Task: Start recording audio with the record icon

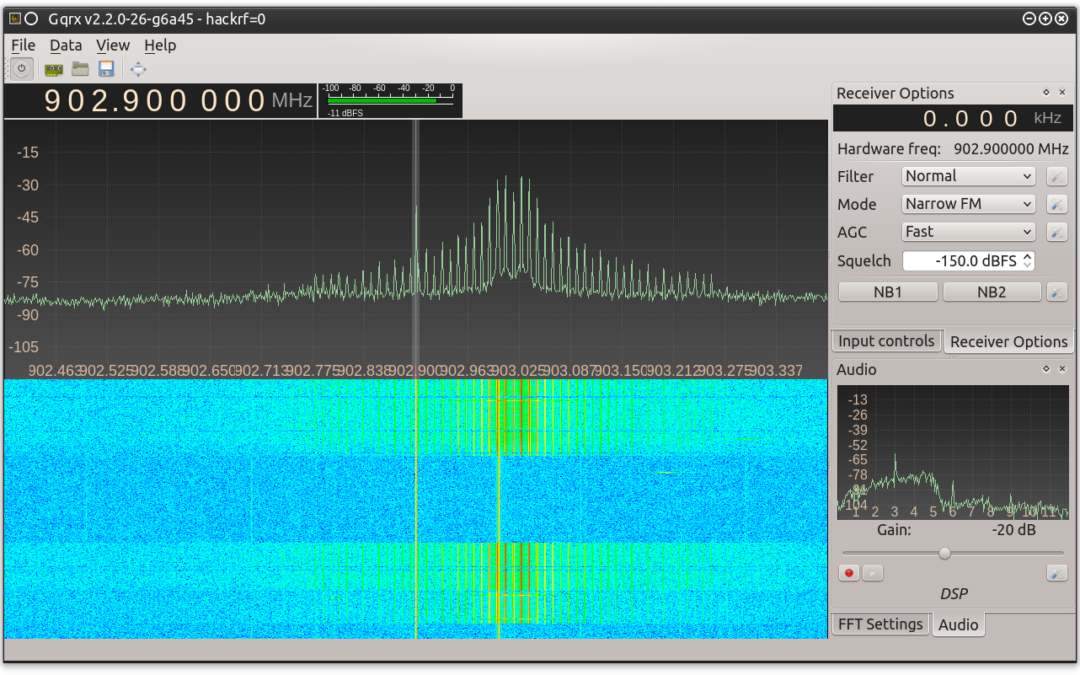Action: pyautogui.click(x=848, y=572)
